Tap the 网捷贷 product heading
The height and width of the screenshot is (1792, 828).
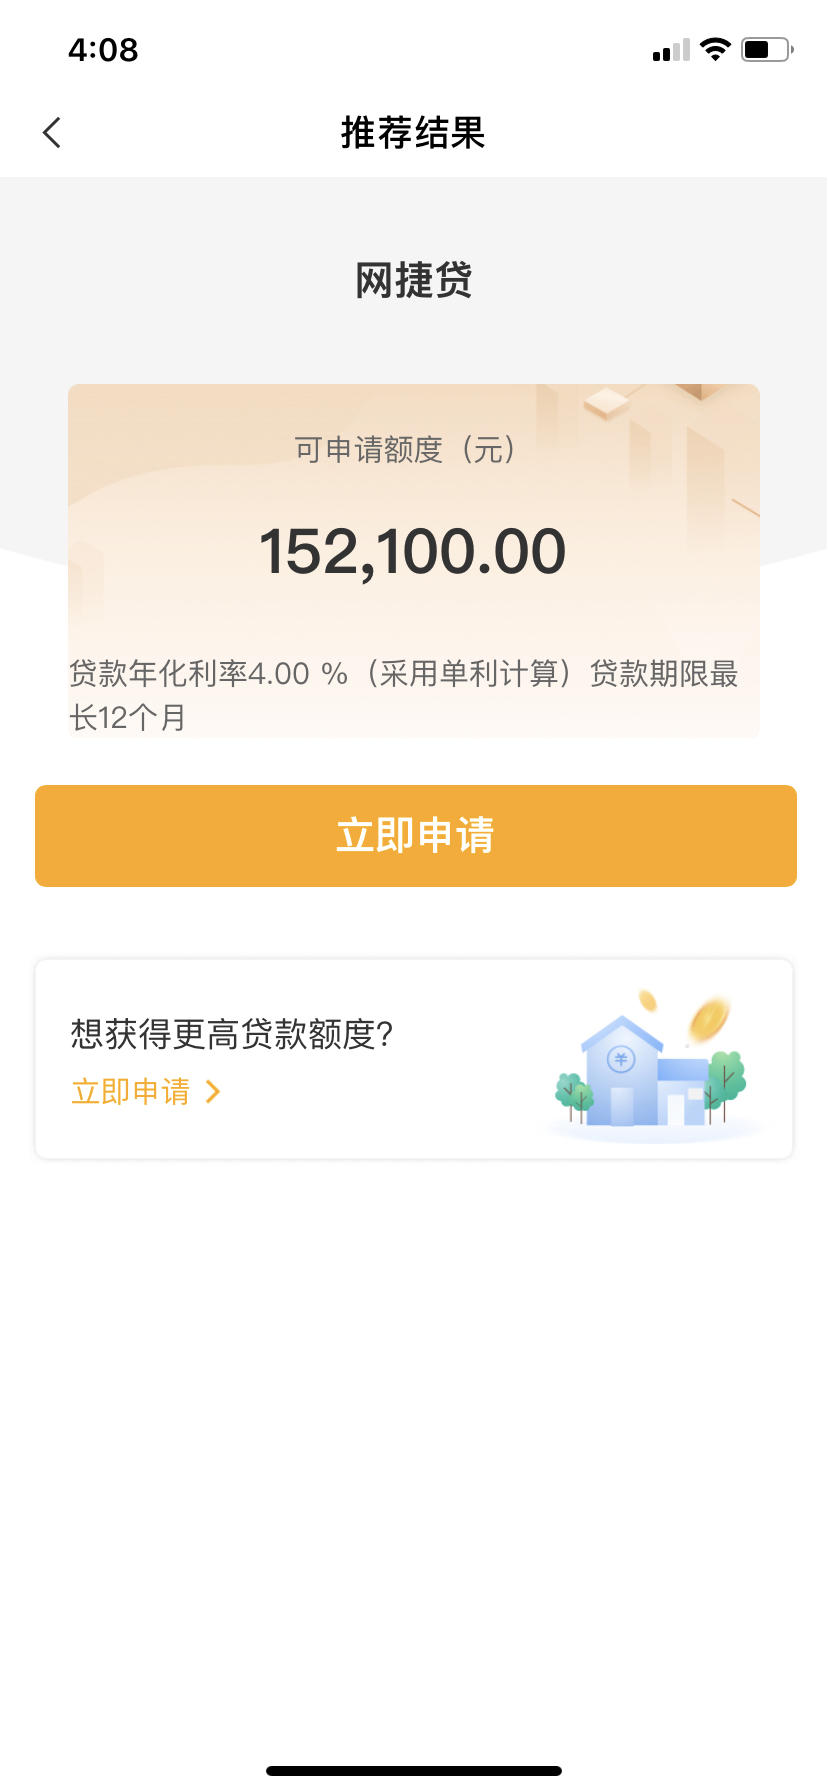(414, 280)
